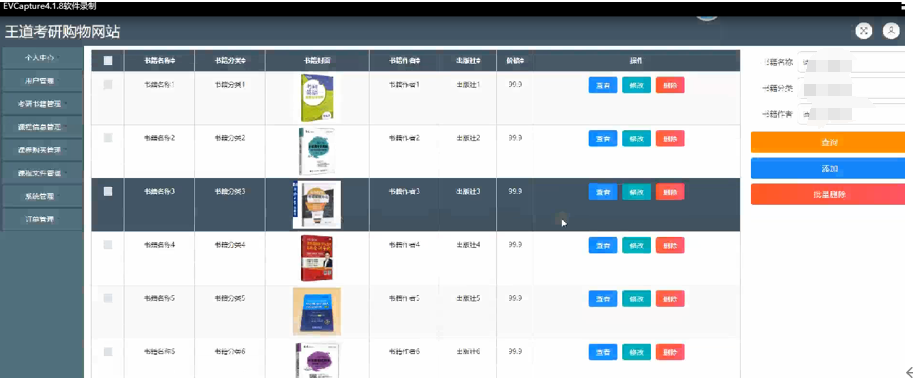
Task: Check the box for 书籍名称2 row
Action: coord(108,138)
